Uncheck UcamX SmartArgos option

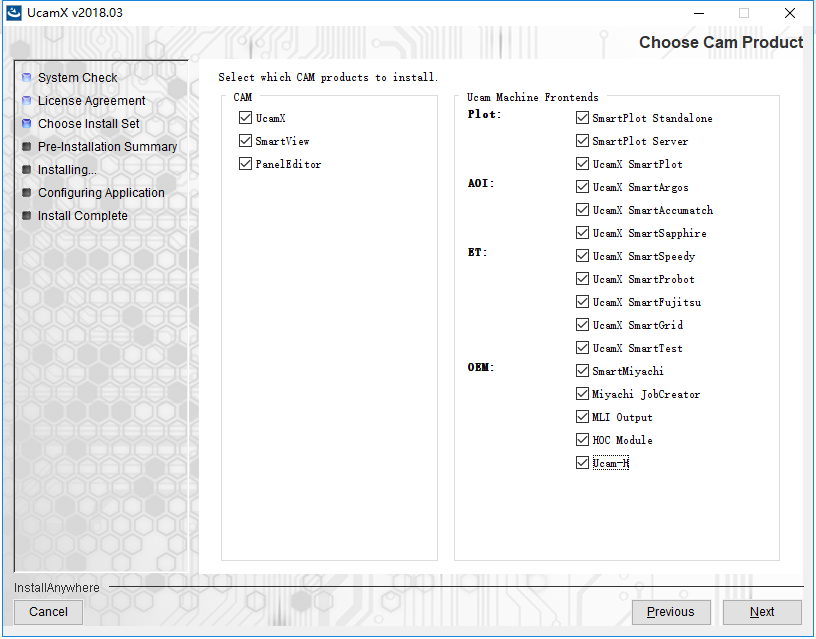582,186
